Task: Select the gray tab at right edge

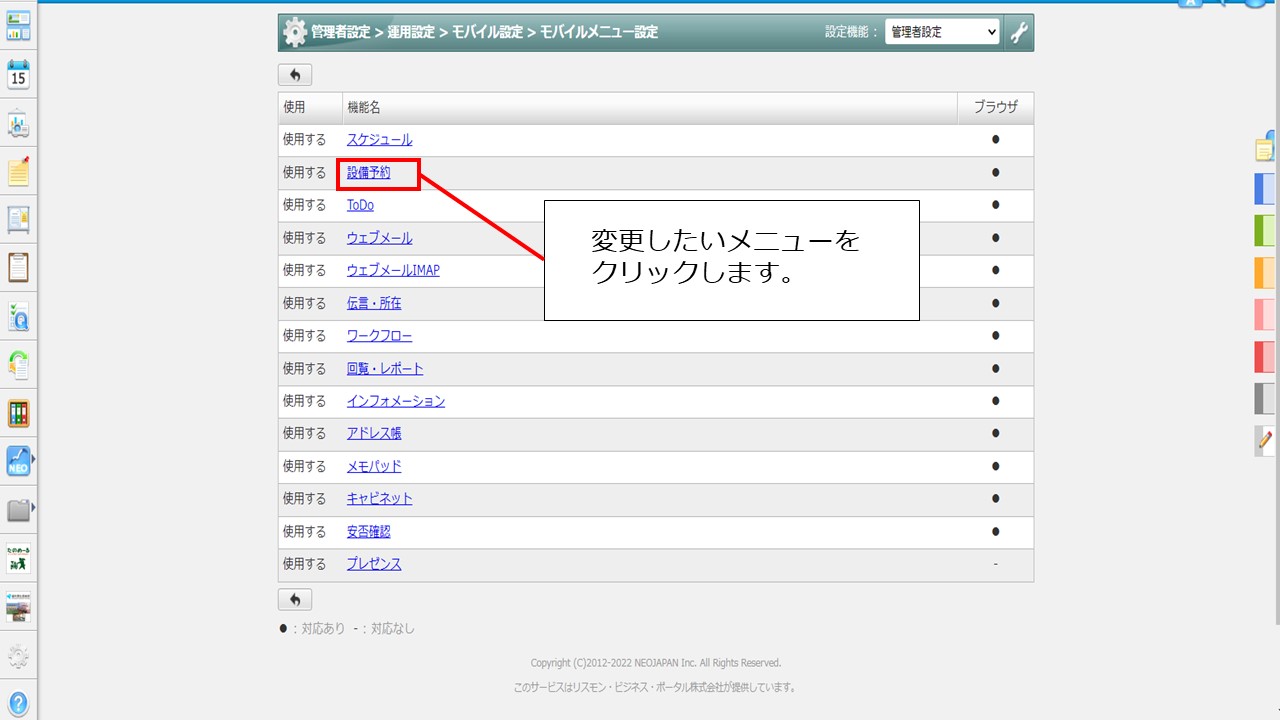Action: pyautogui.click(x=1265, y=399)
